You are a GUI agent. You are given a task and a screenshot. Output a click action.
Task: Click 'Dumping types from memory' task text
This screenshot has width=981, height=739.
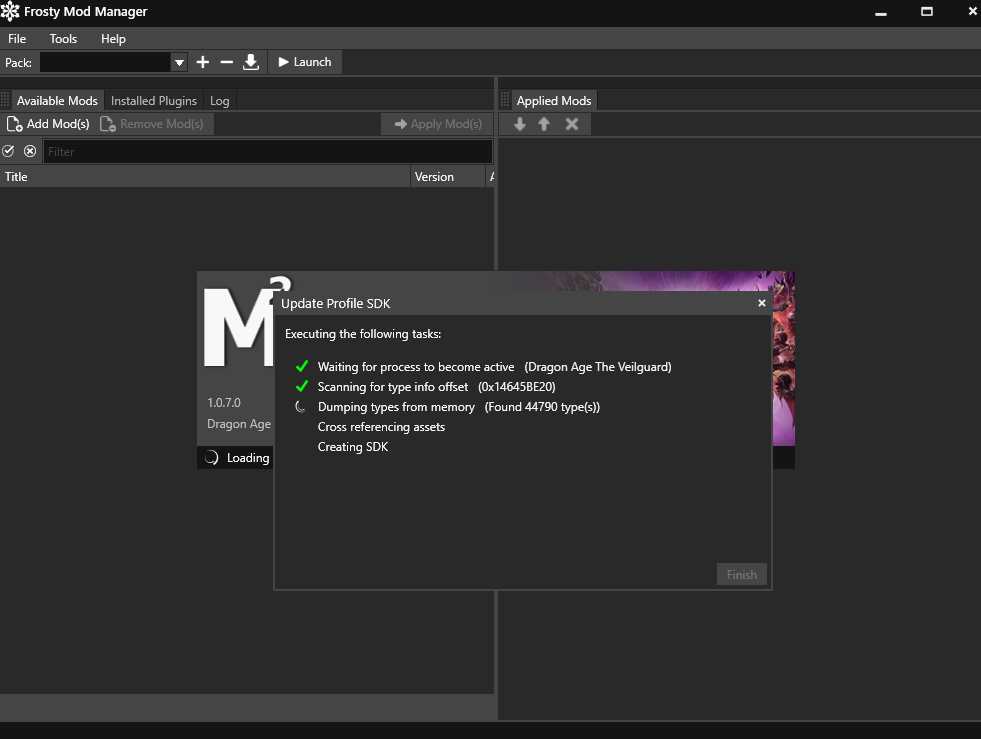(396, 407)
